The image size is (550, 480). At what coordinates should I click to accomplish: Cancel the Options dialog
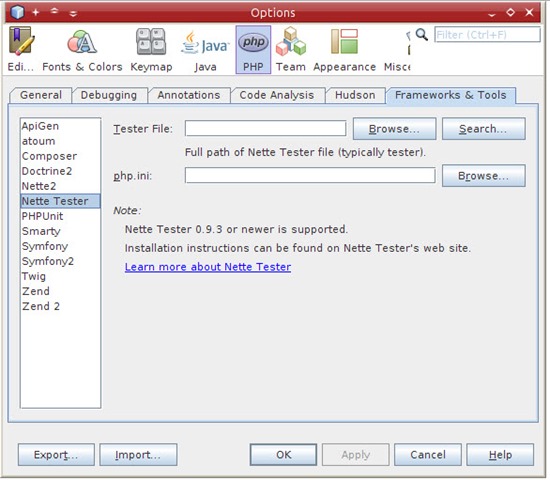click(428, 455)
